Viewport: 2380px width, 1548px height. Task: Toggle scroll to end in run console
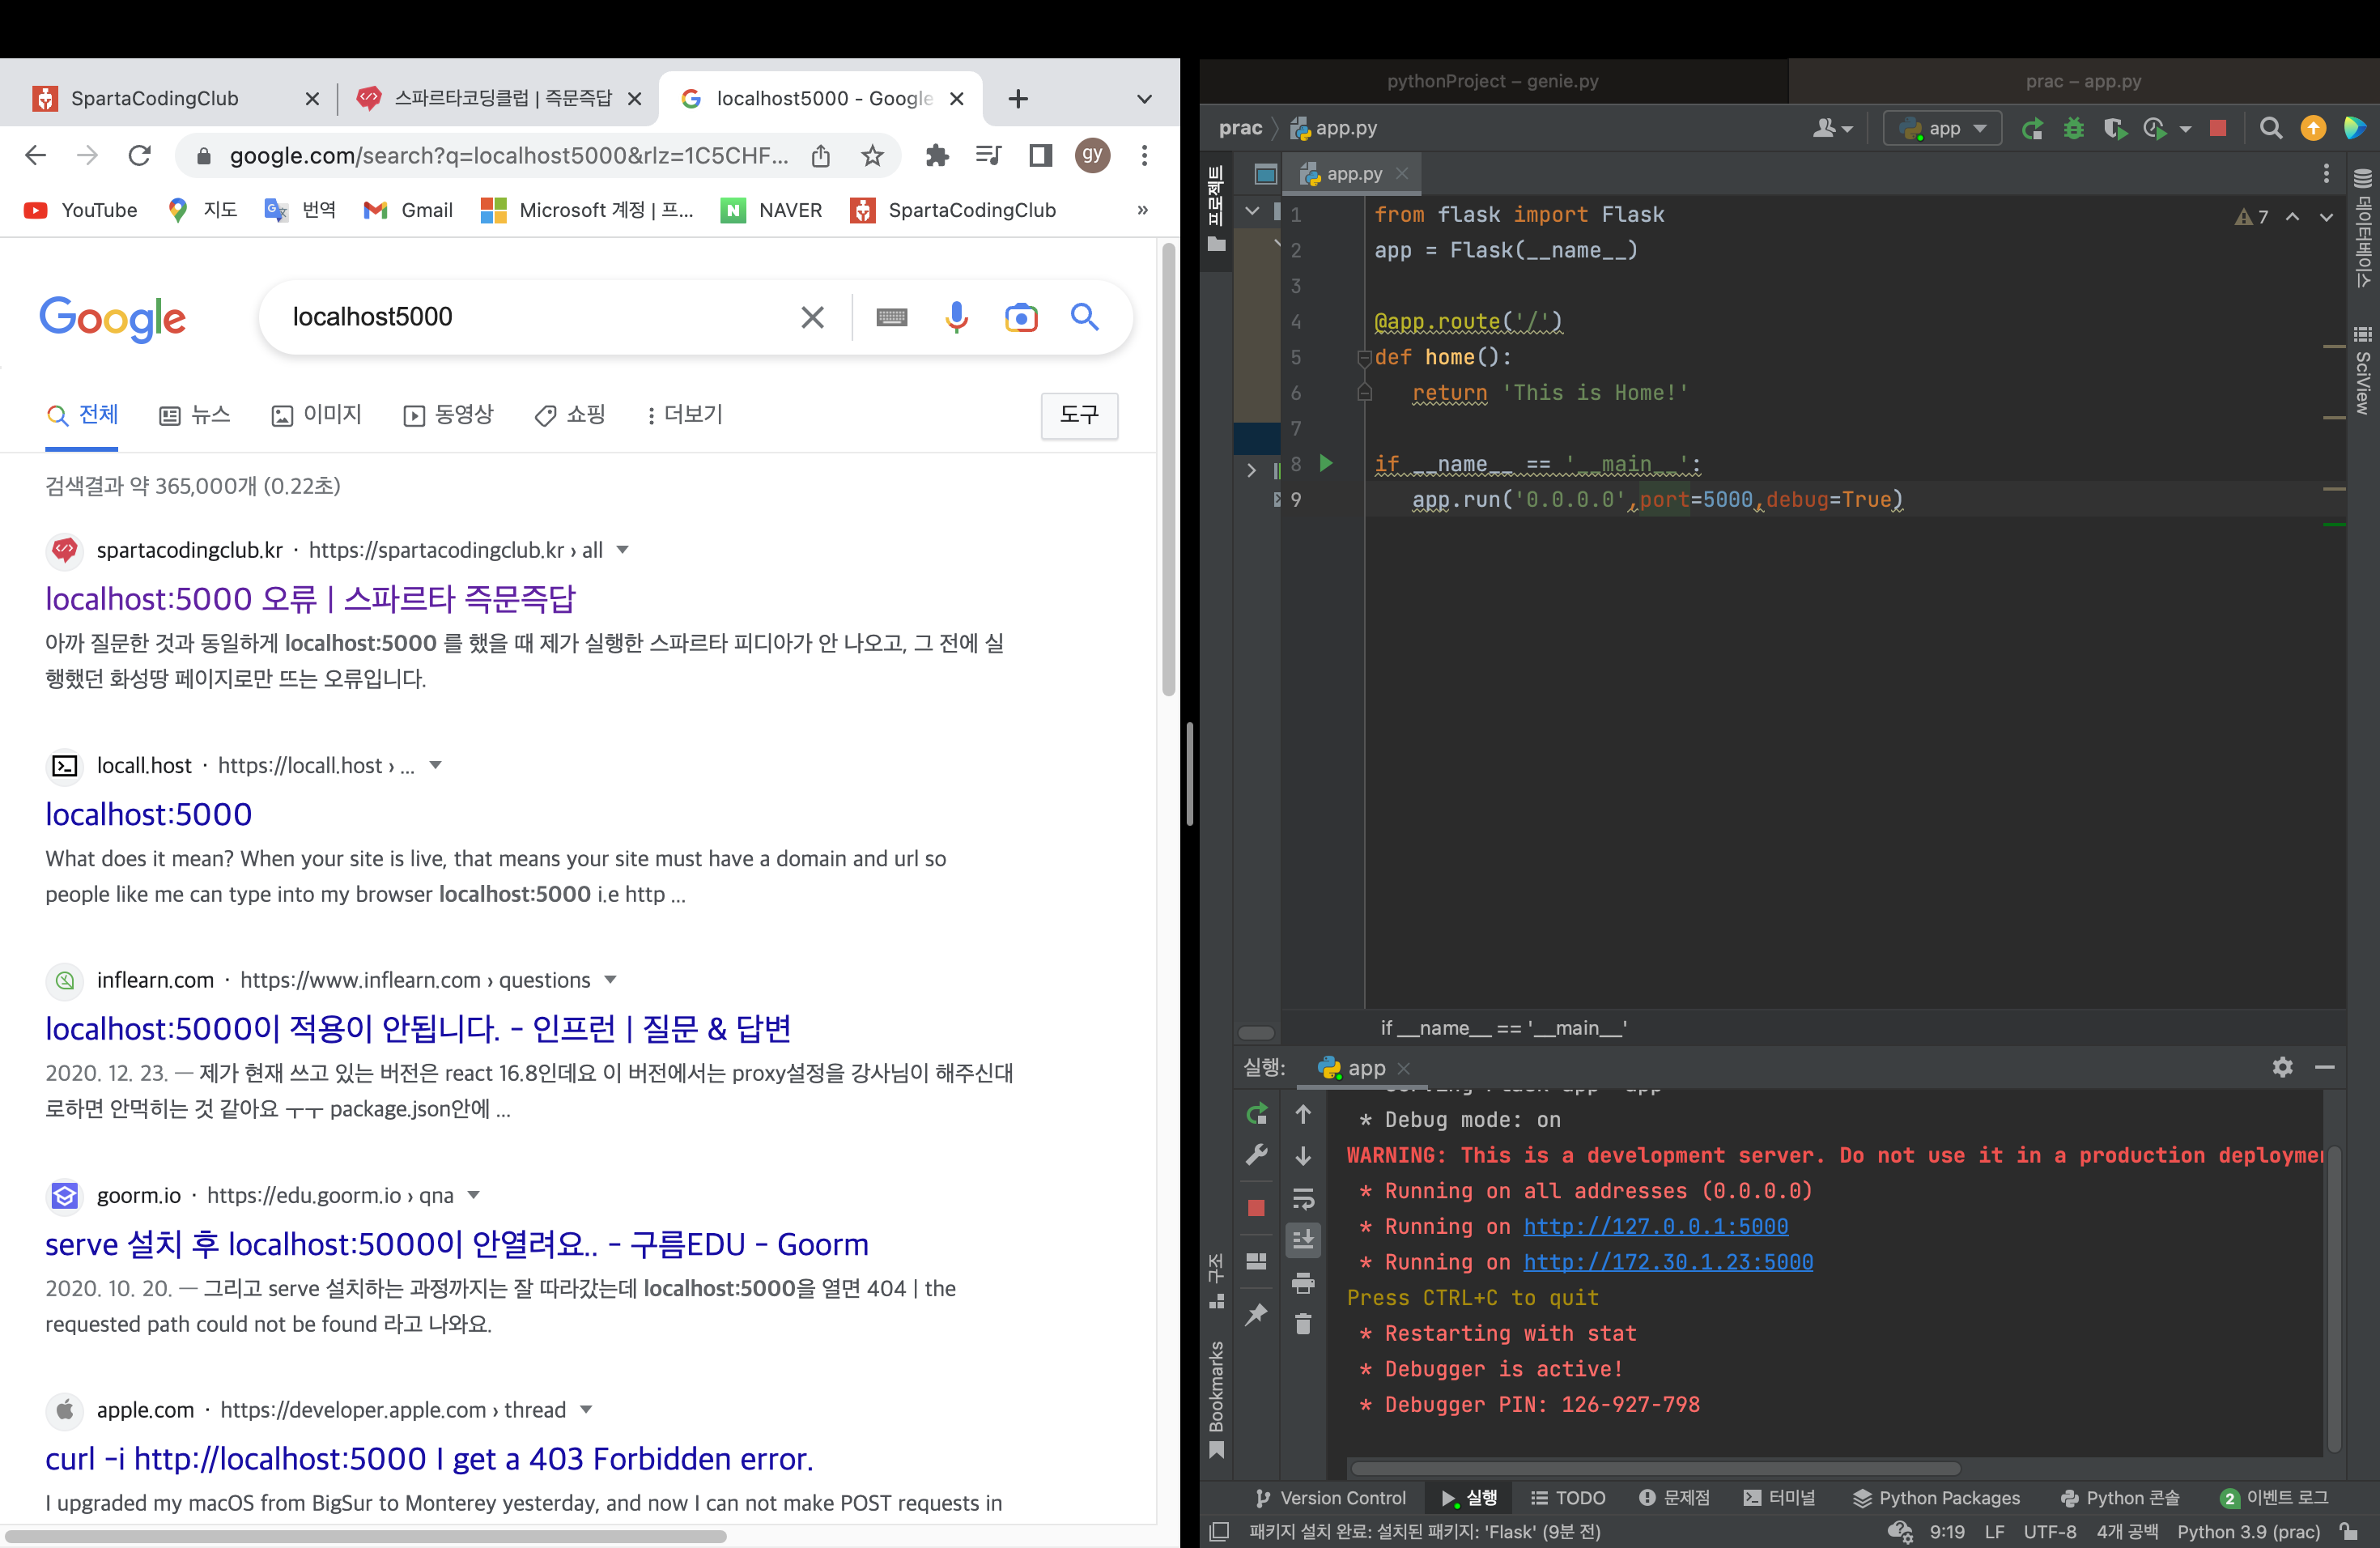pos(1303,1240)
